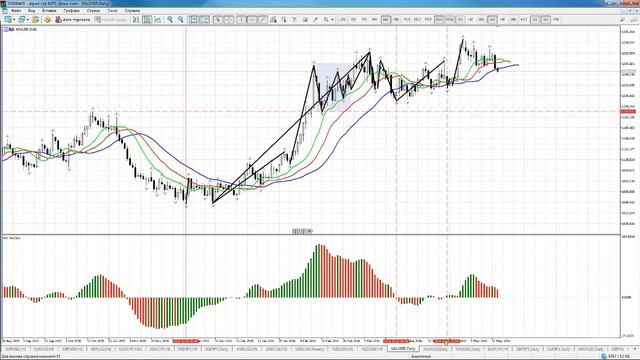This screenshot has width=640, height=360.
Task: Switch timeframe to W1
Action: [x=545, y=20]
